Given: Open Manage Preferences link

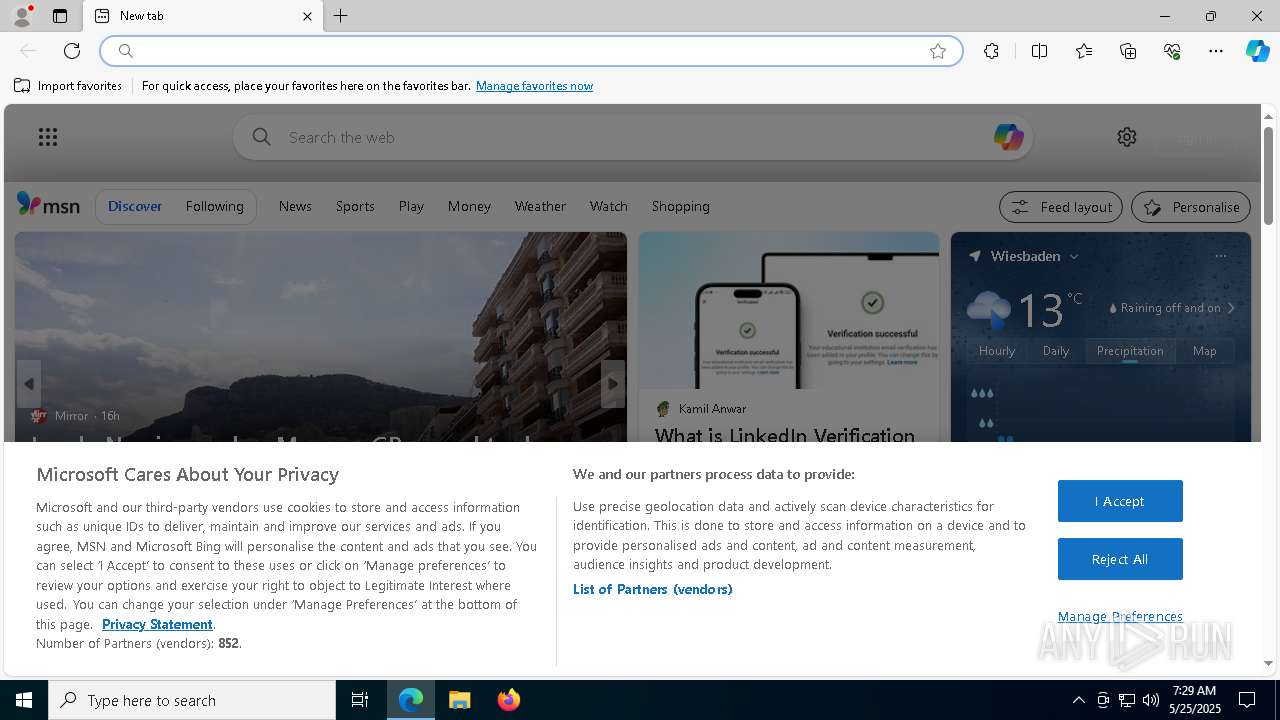Looking at the screenshot, I should (x=1120, y=616).
